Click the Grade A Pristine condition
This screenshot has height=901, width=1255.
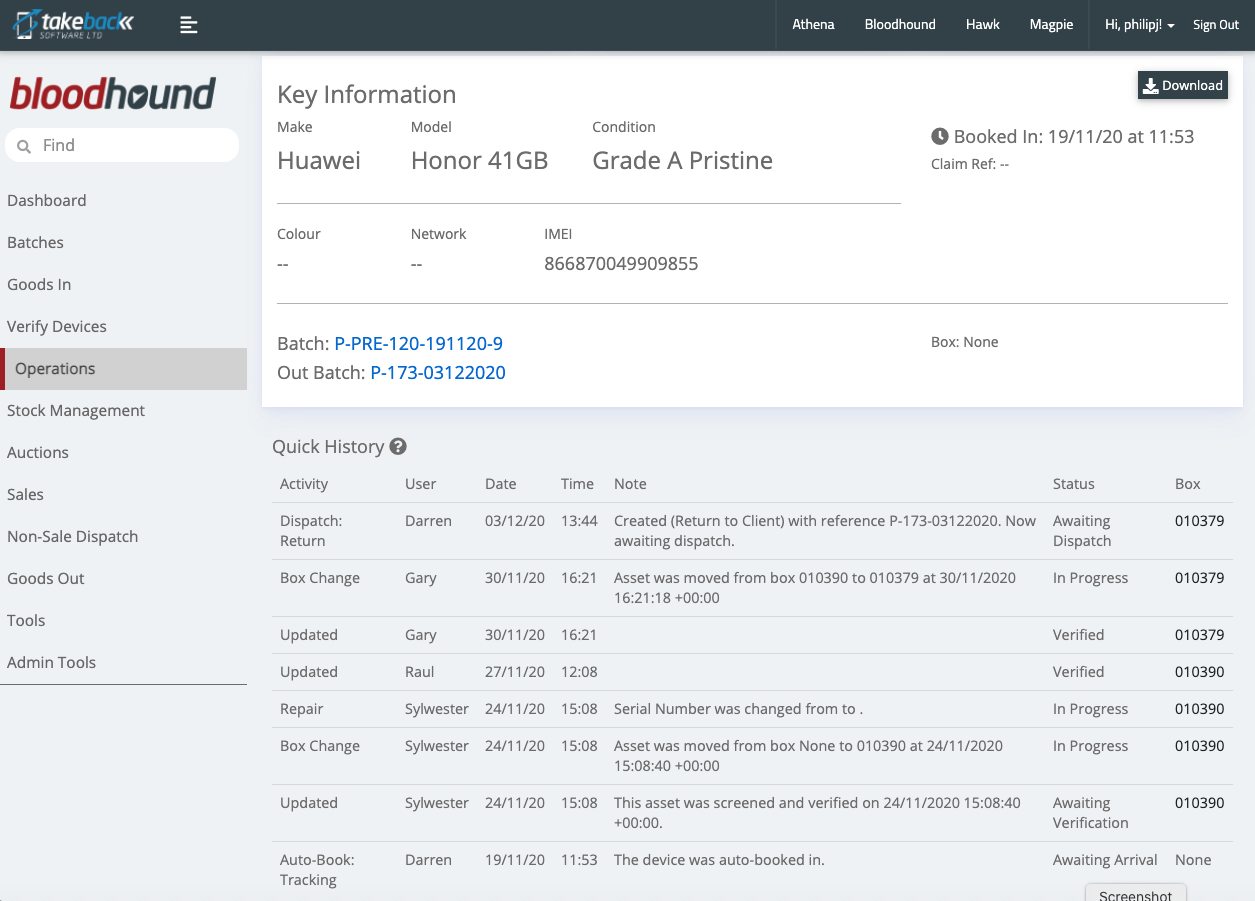point(682,161)
